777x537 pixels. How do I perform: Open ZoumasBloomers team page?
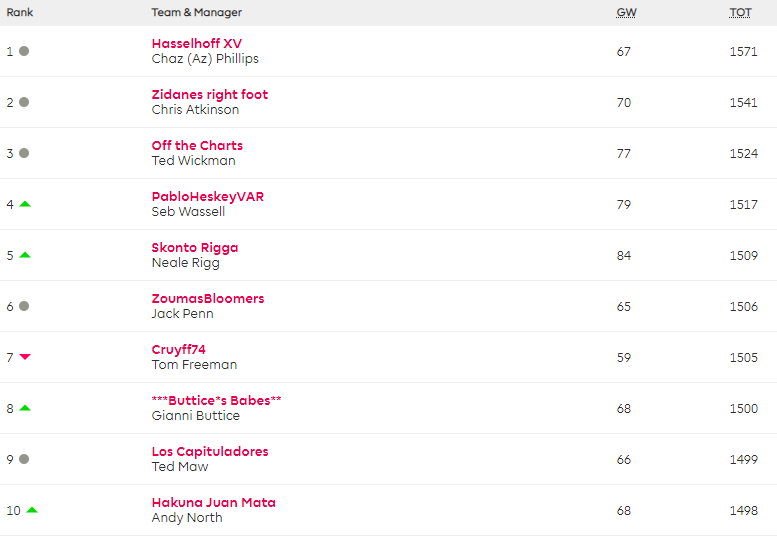click(x=208, y=299)
